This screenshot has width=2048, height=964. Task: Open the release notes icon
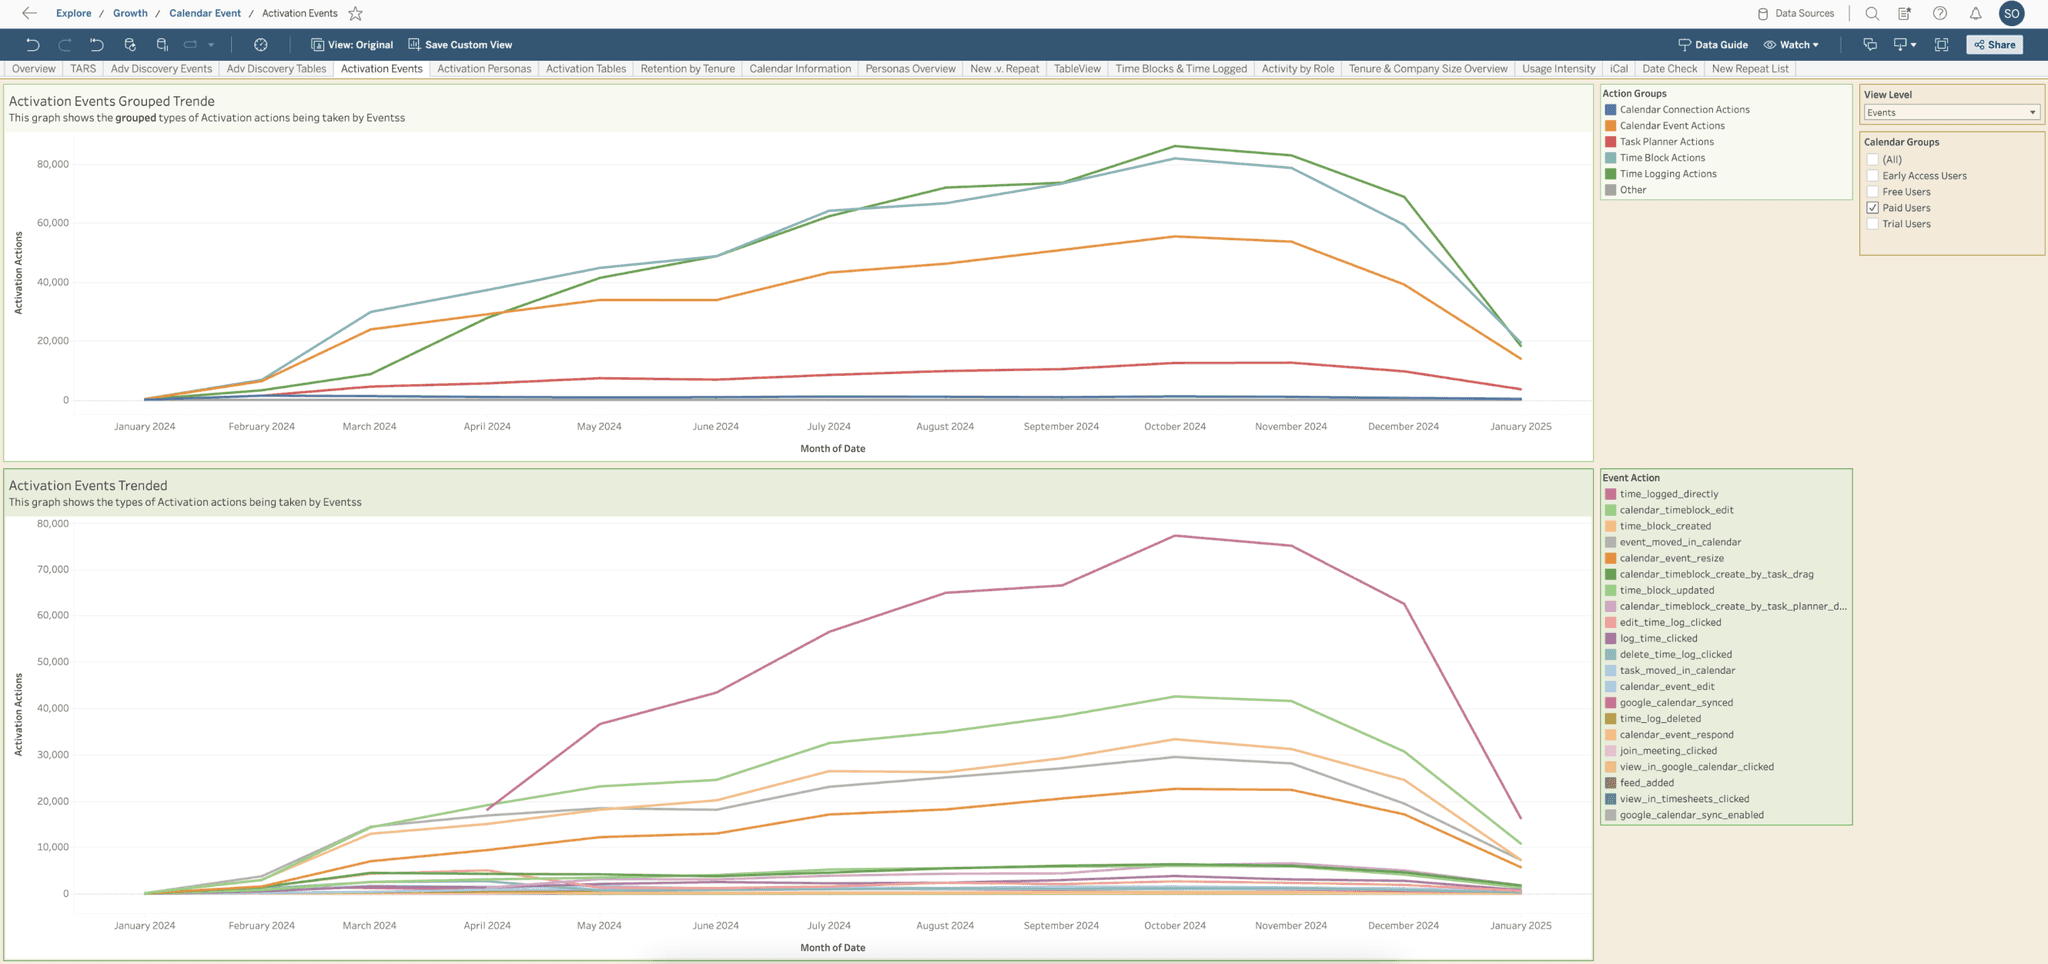coord(1905,13)
